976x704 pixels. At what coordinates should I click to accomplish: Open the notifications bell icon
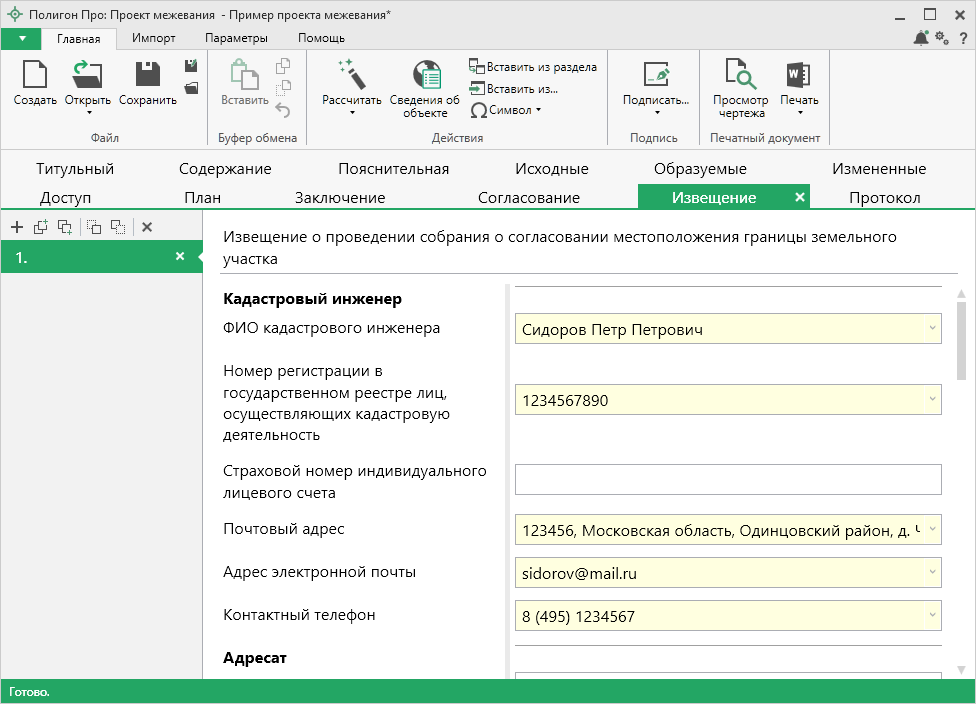pyautogui.click(x=921, y=38)
